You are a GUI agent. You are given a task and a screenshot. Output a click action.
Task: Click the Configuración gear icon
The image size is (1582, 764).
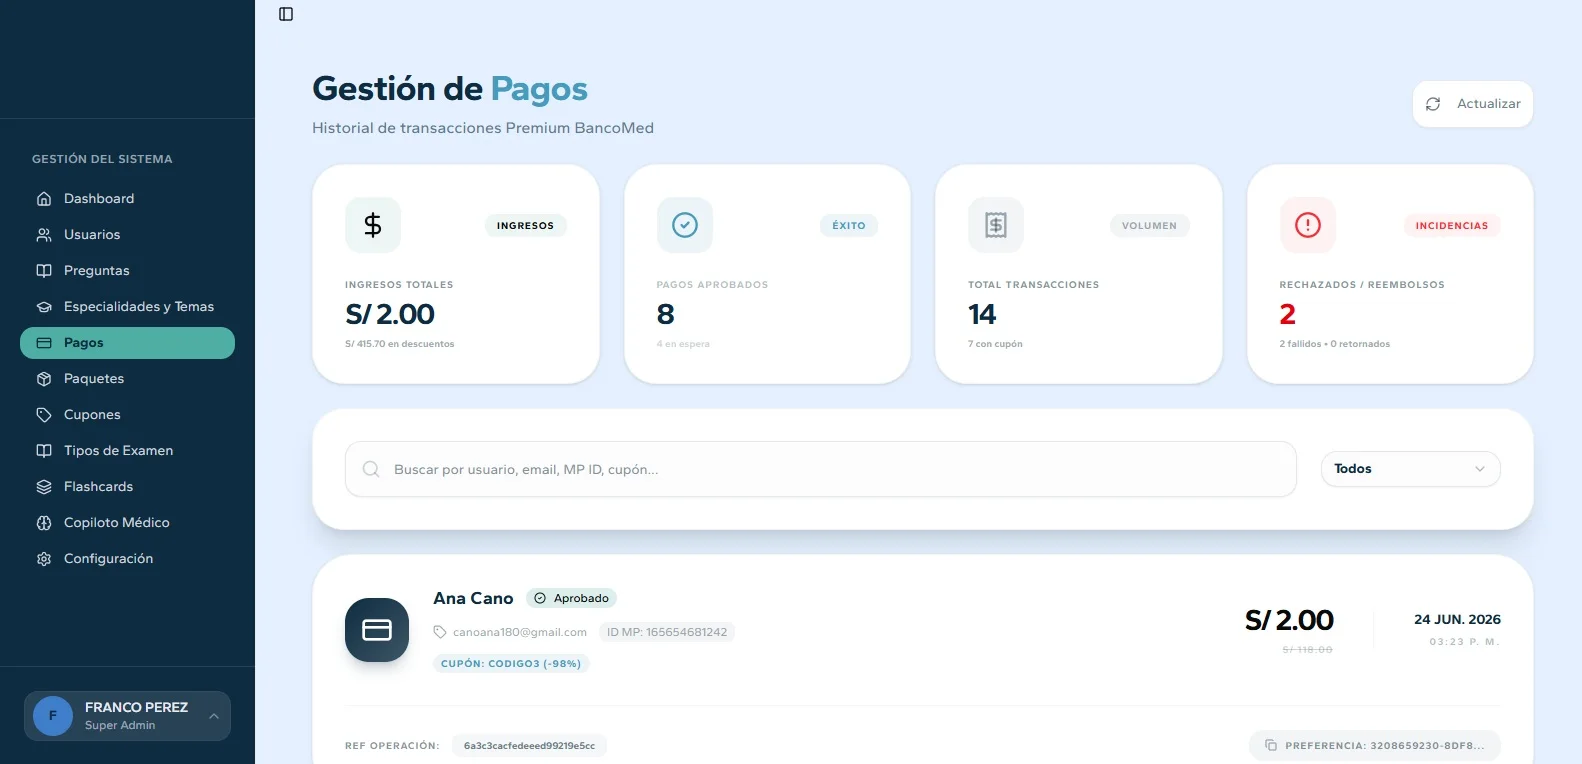click(x=44, y=559)
